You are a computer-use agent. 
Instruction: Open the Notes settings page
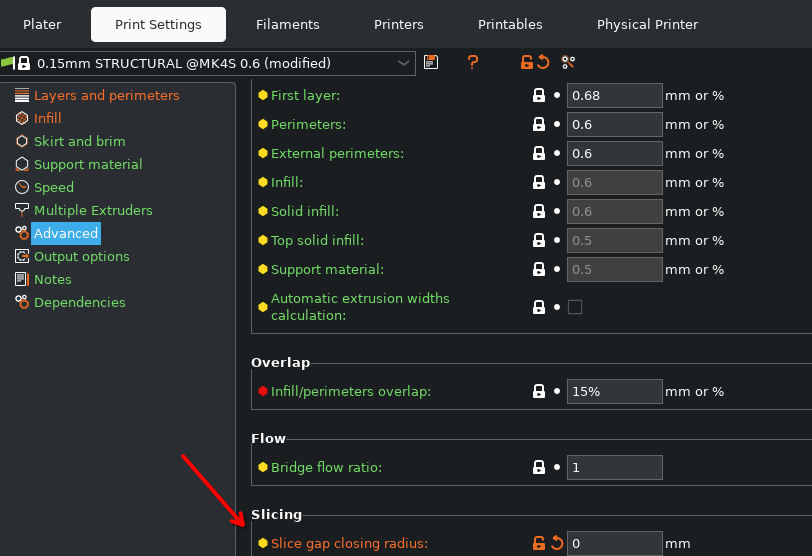(53, 279)
